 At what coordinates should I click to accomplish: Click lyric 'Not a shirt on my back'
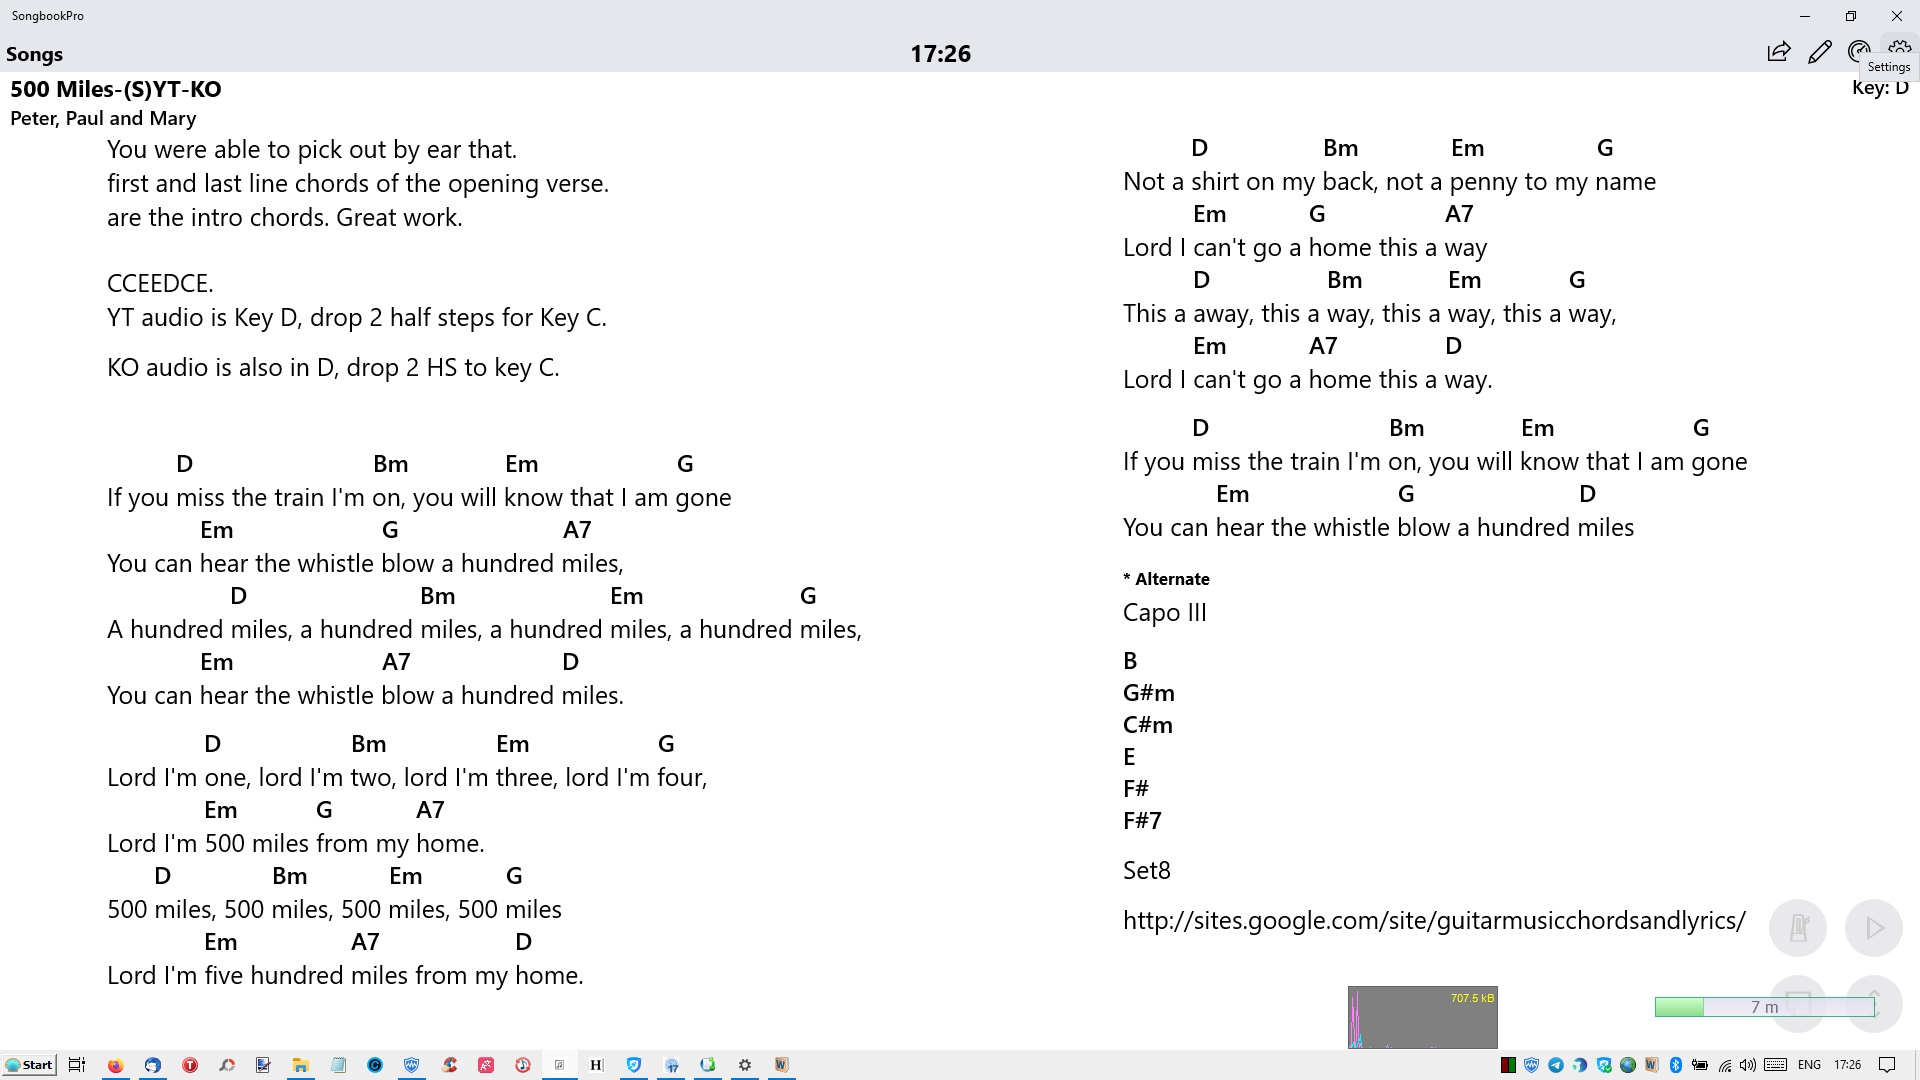tap(1249, 182)
